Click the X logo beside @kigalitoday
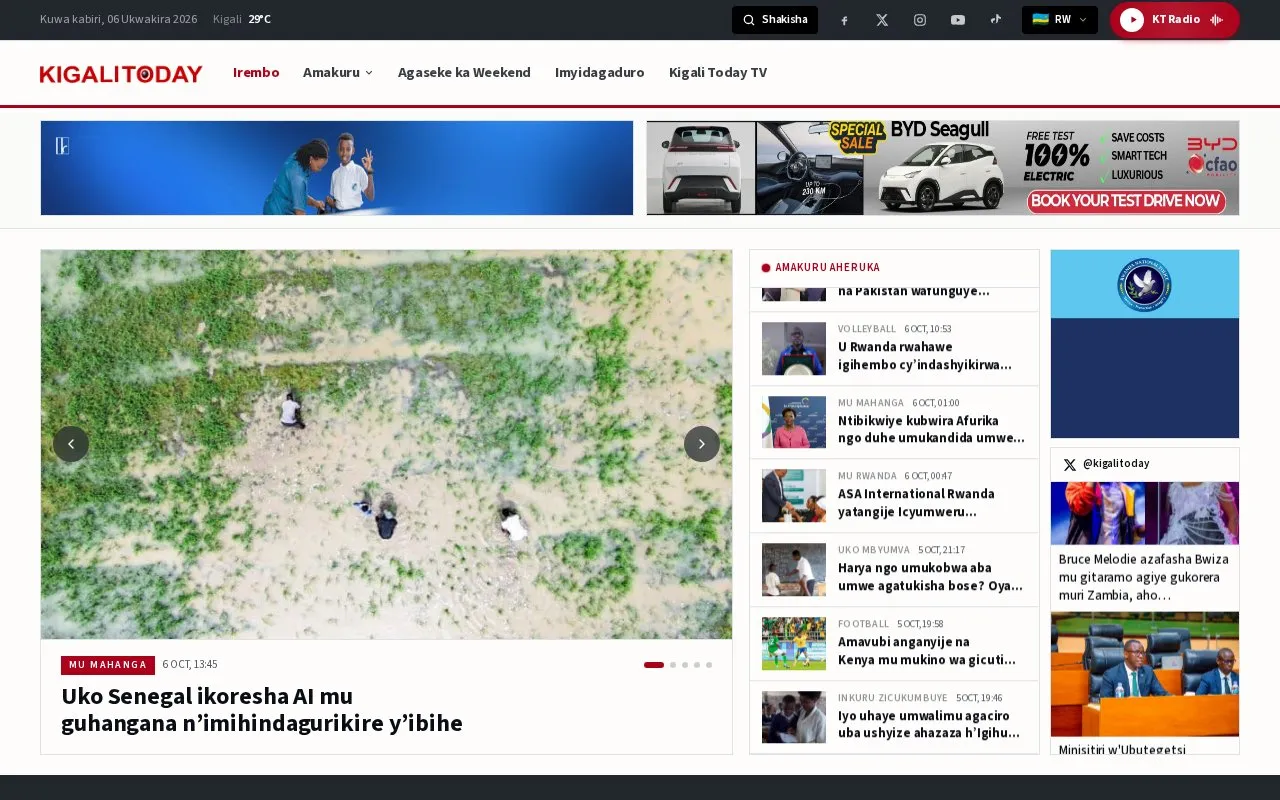The height and width of the screenshot is (800, 1280). click(x=1070, y=464)
